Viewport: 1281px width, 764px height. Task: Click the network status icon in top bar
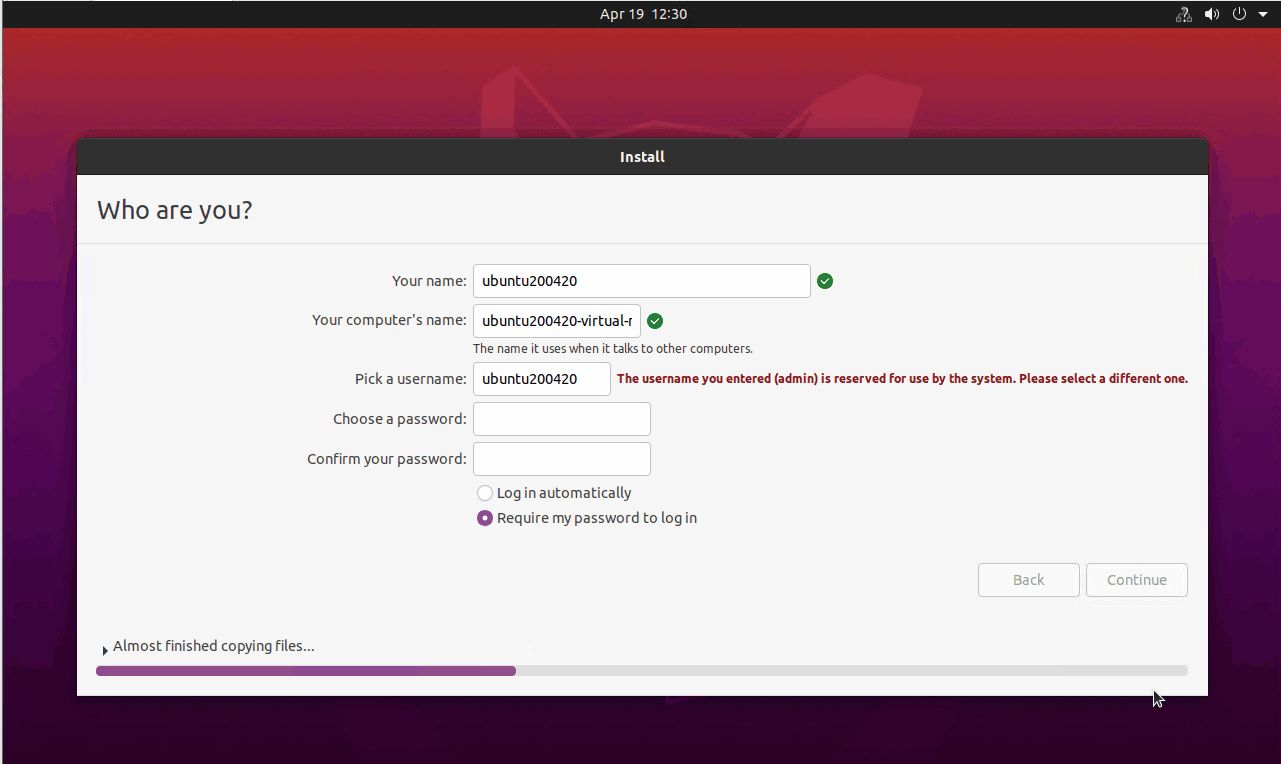pos(1184,14)
